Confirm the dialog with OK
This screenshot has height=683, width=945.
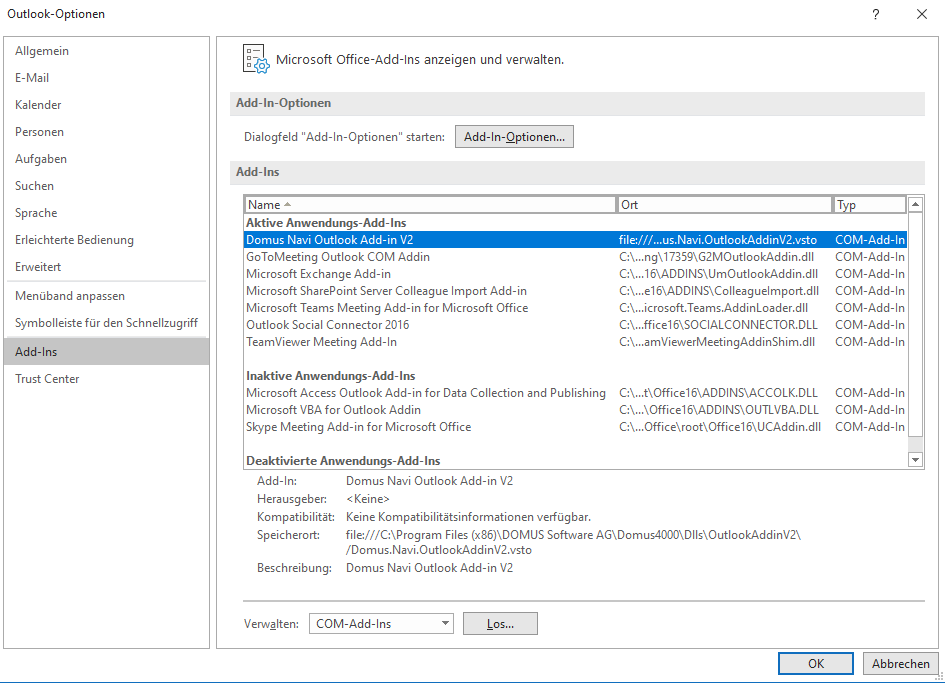coord(815,664)
